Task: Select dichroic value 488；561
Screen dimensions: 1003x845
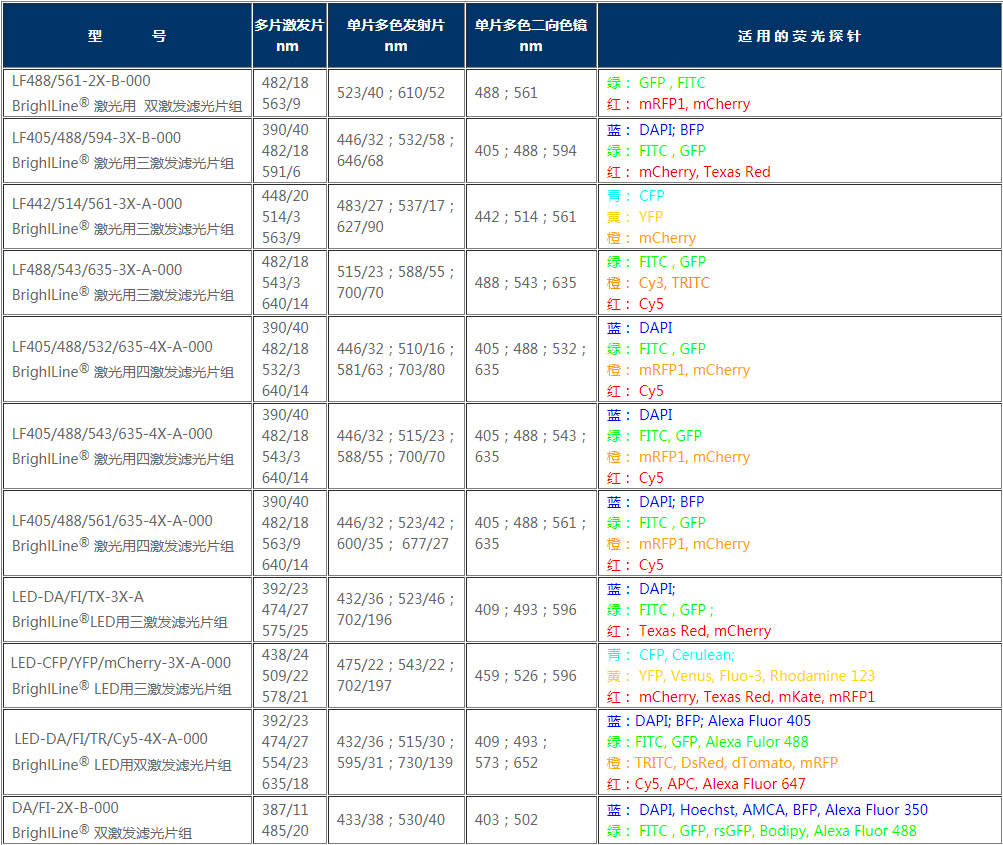Action: tap(506, 93)
